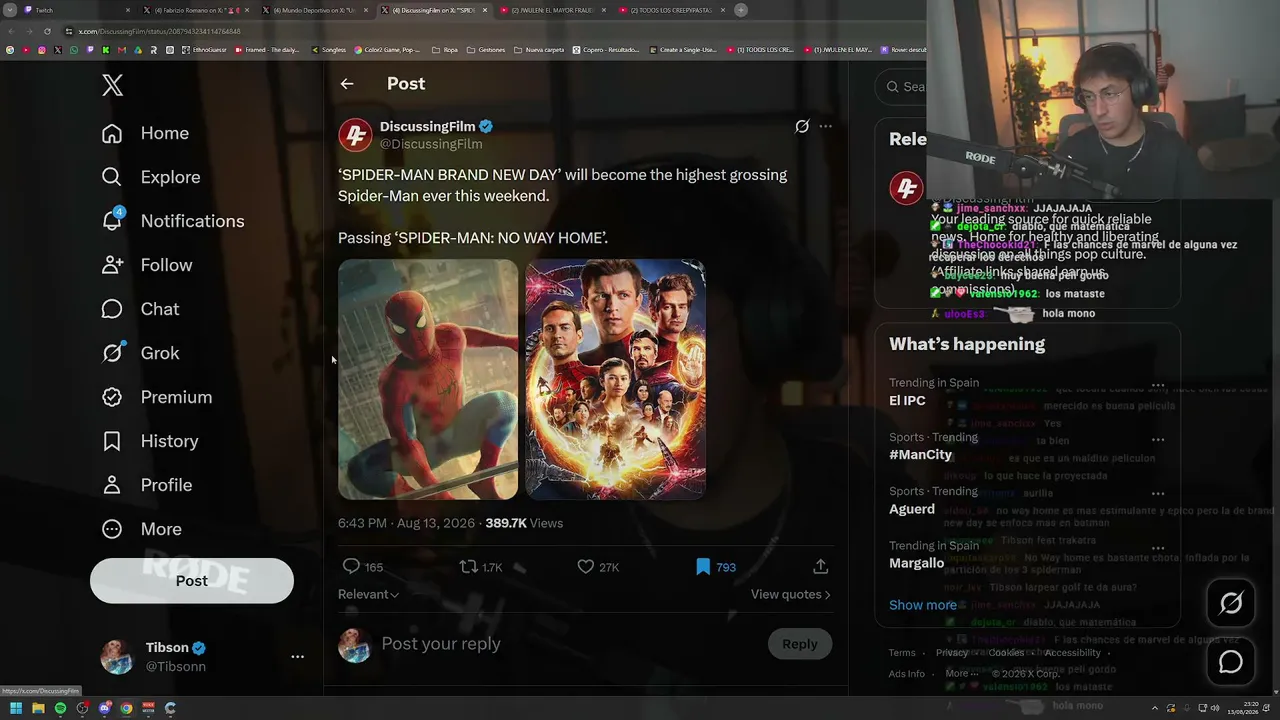Open DiscussingFilm's profile avatar
Image resolution: width=1280 pixels, height=720 pixels.
click(355, 135)
